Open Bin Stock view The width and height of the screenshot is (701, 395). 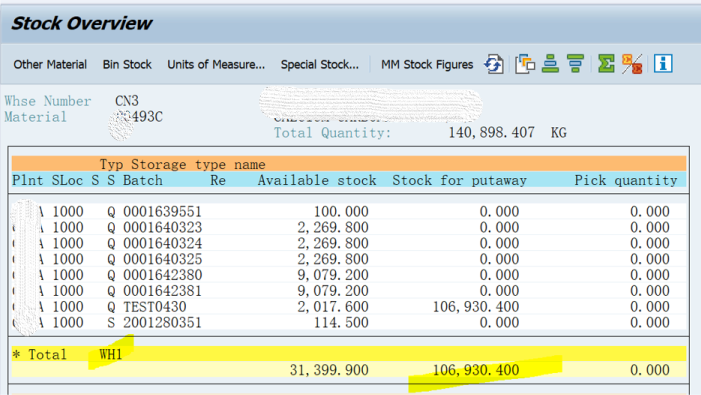[x=127, y=64]
